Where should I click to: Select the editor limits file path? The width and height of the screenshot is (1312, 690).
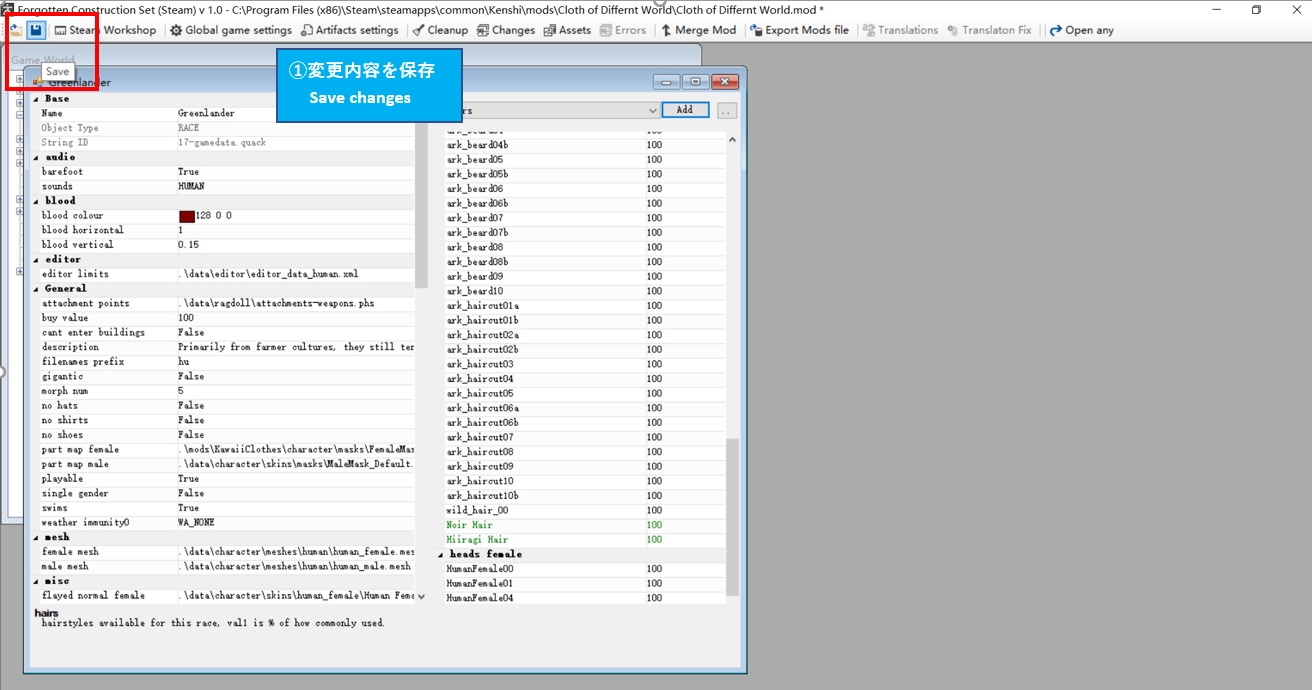pyautogui.click(x=268, y=274)
